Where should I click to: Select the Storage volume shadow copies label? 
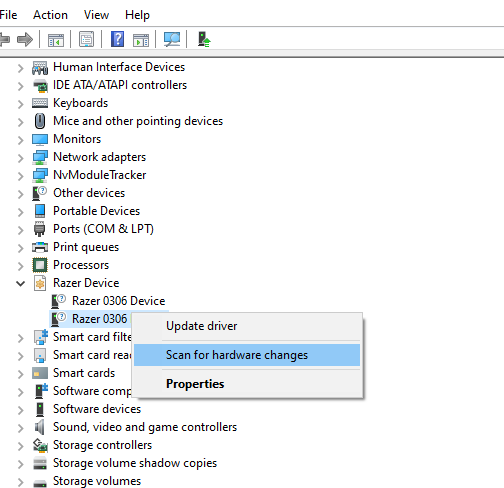[x=135, y=463]
